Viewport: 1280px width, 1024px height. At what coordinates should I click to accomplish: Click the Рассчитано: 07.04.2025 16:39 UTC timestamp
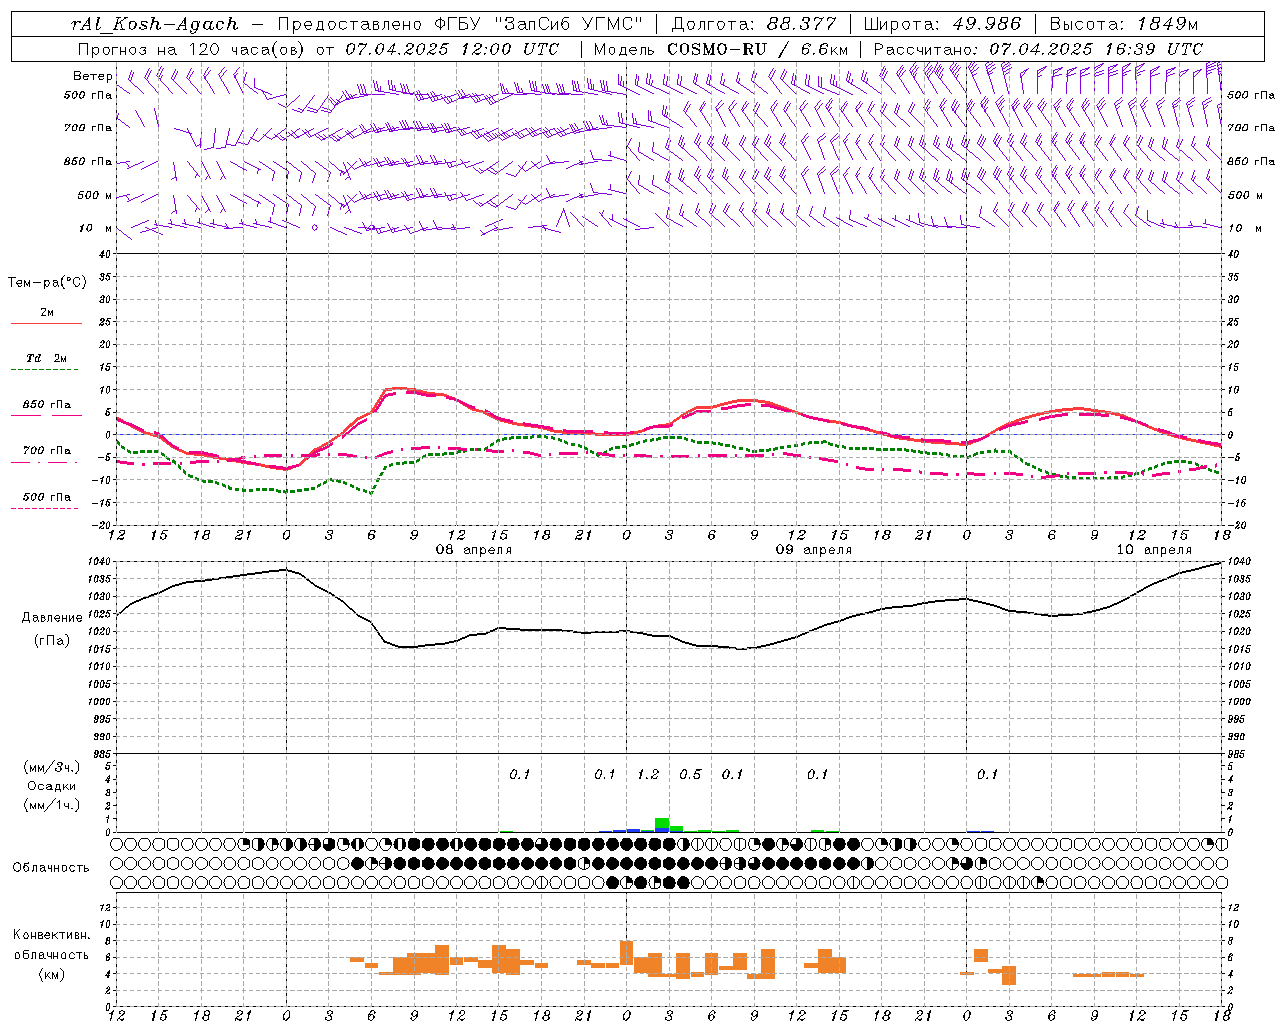[1038, 48]
